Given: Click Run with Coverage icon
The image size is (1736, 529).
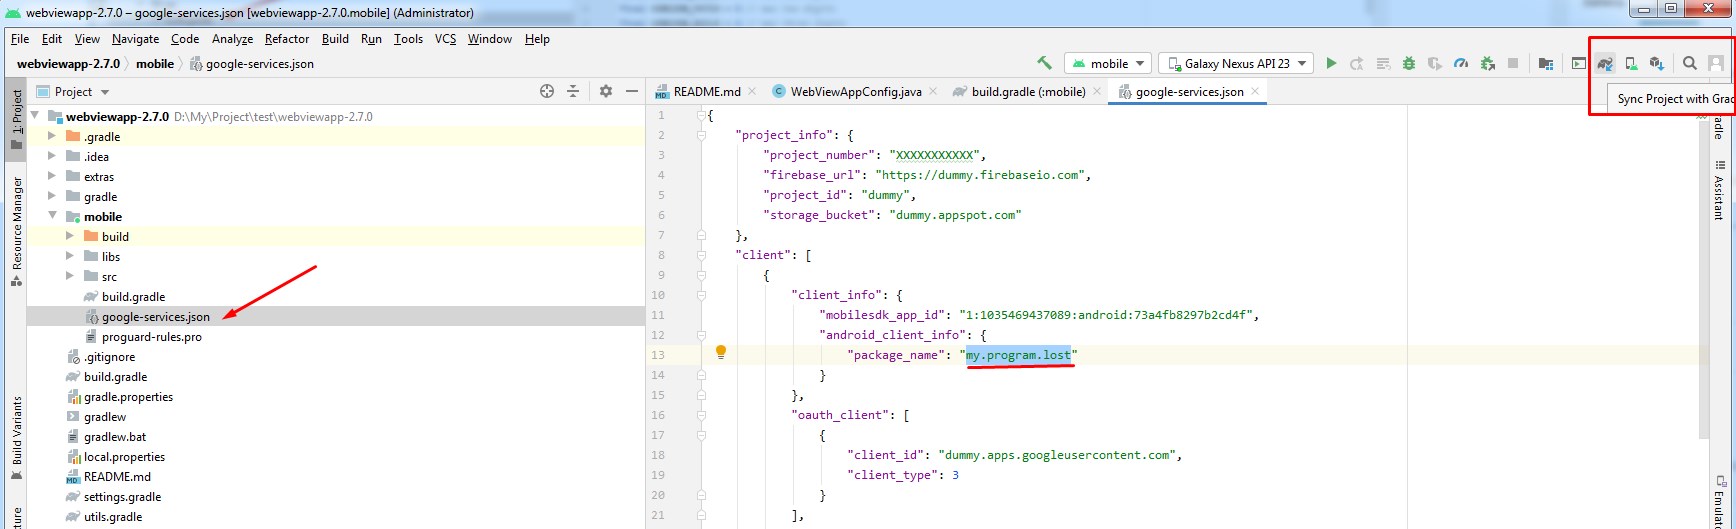Looking at the screenshot, I should (x=1435, y=64).
